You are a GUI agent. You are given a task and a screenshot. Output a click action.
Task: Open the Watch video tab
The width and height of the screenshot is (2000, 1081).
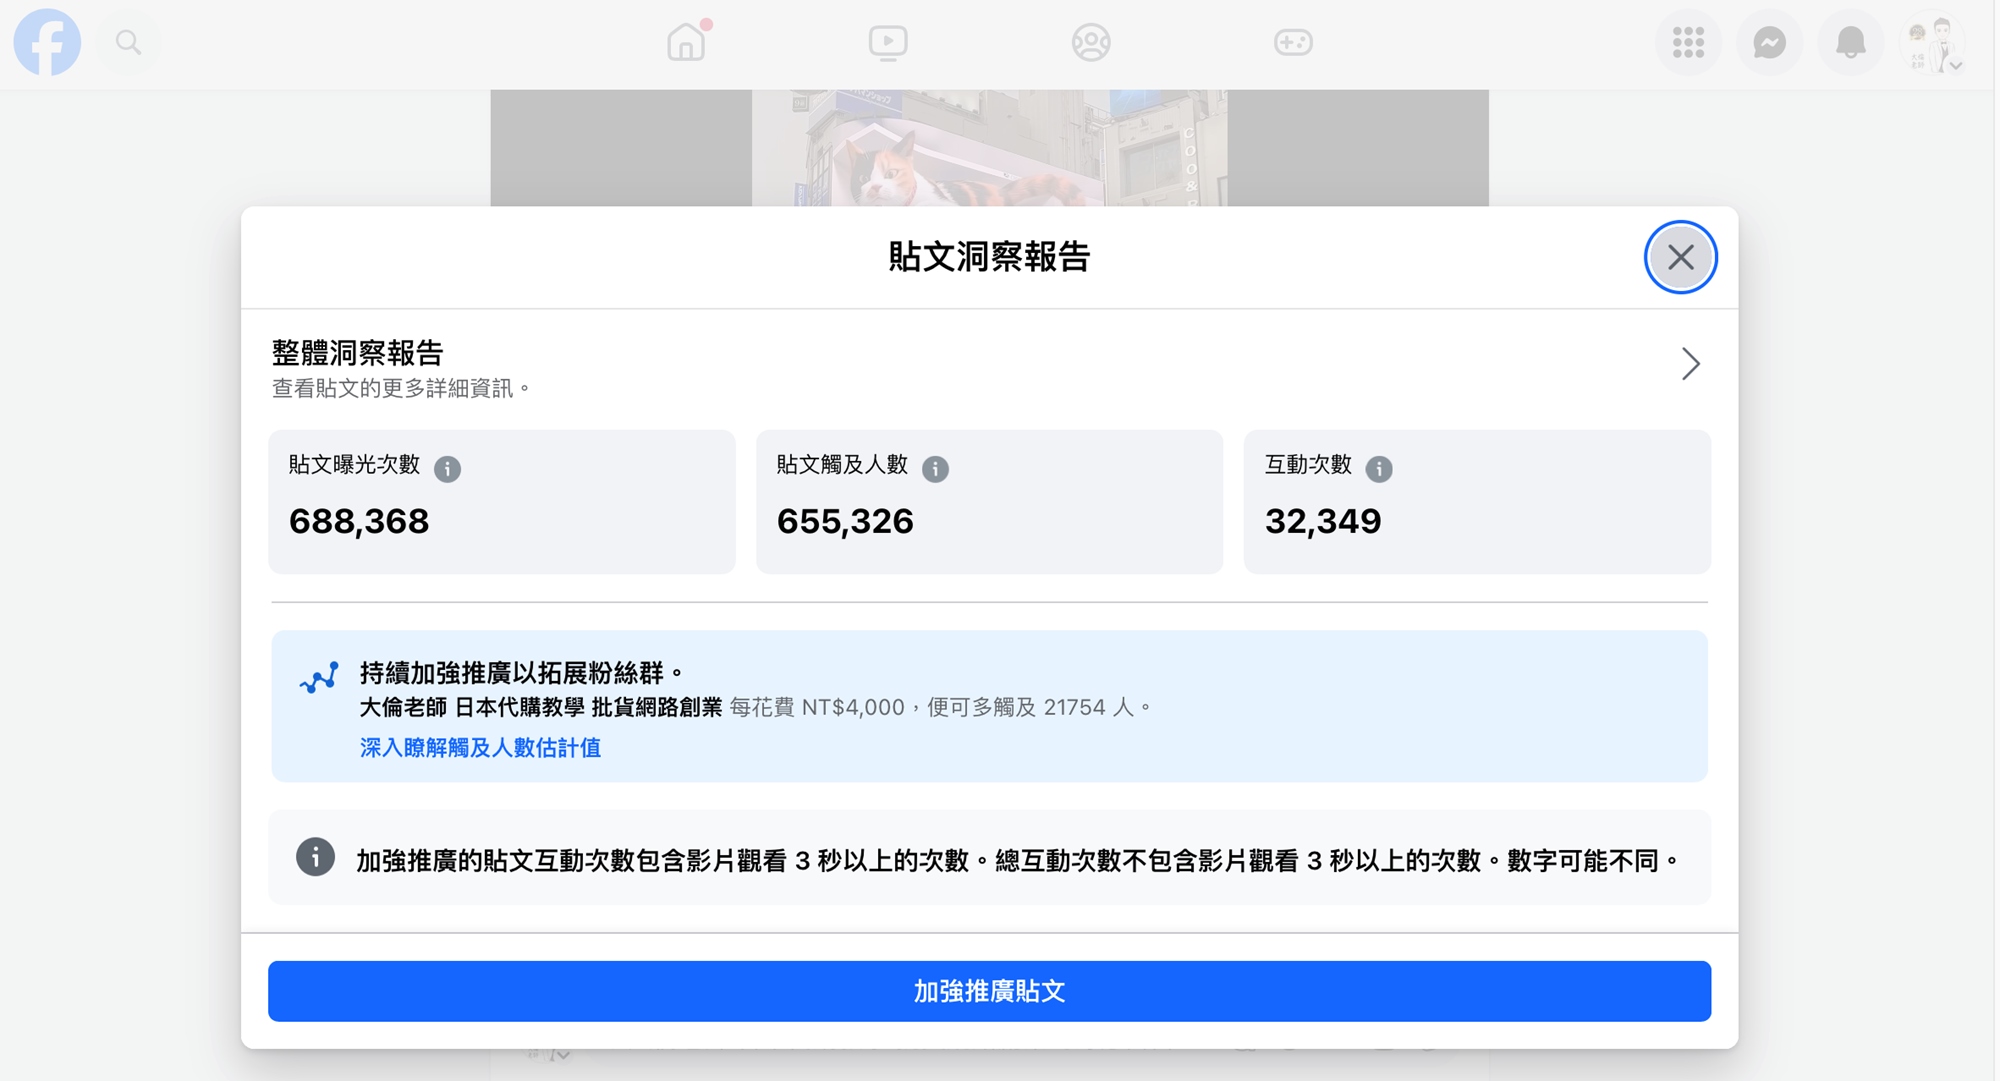[888, 43]
